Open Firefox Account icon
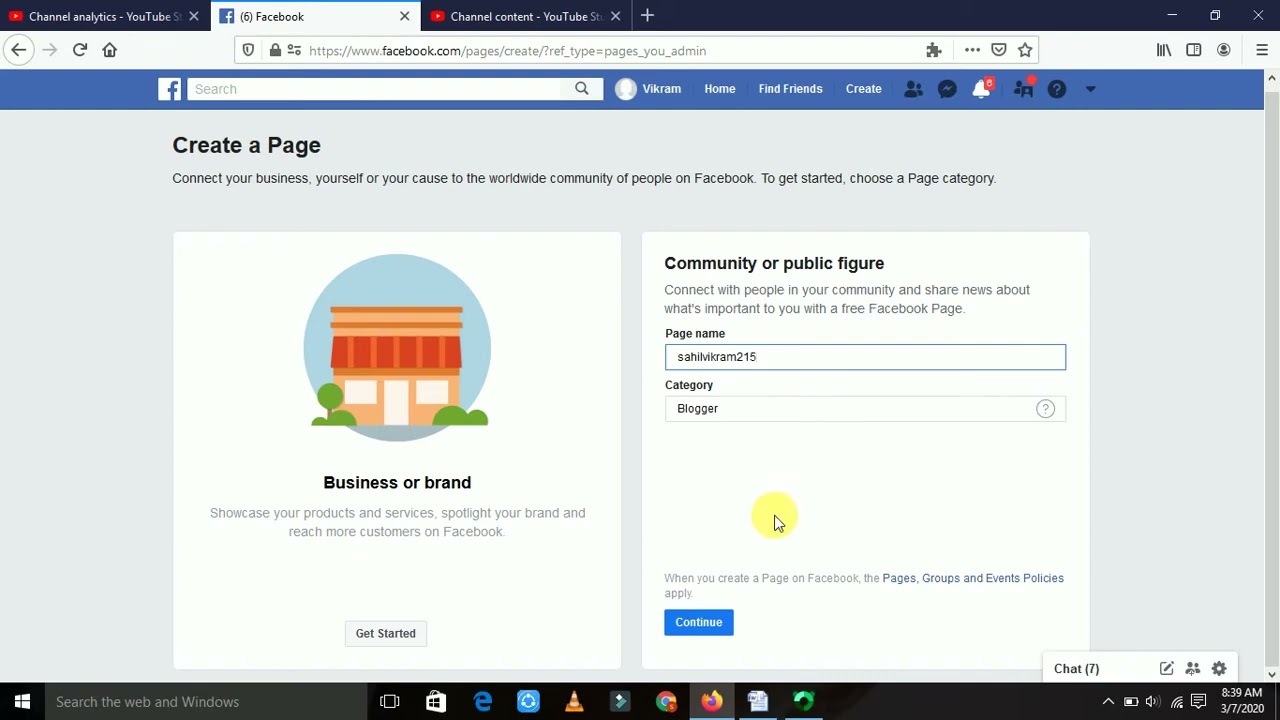The width and height of the screenshot is (1280, 720). pos(1224,50)
